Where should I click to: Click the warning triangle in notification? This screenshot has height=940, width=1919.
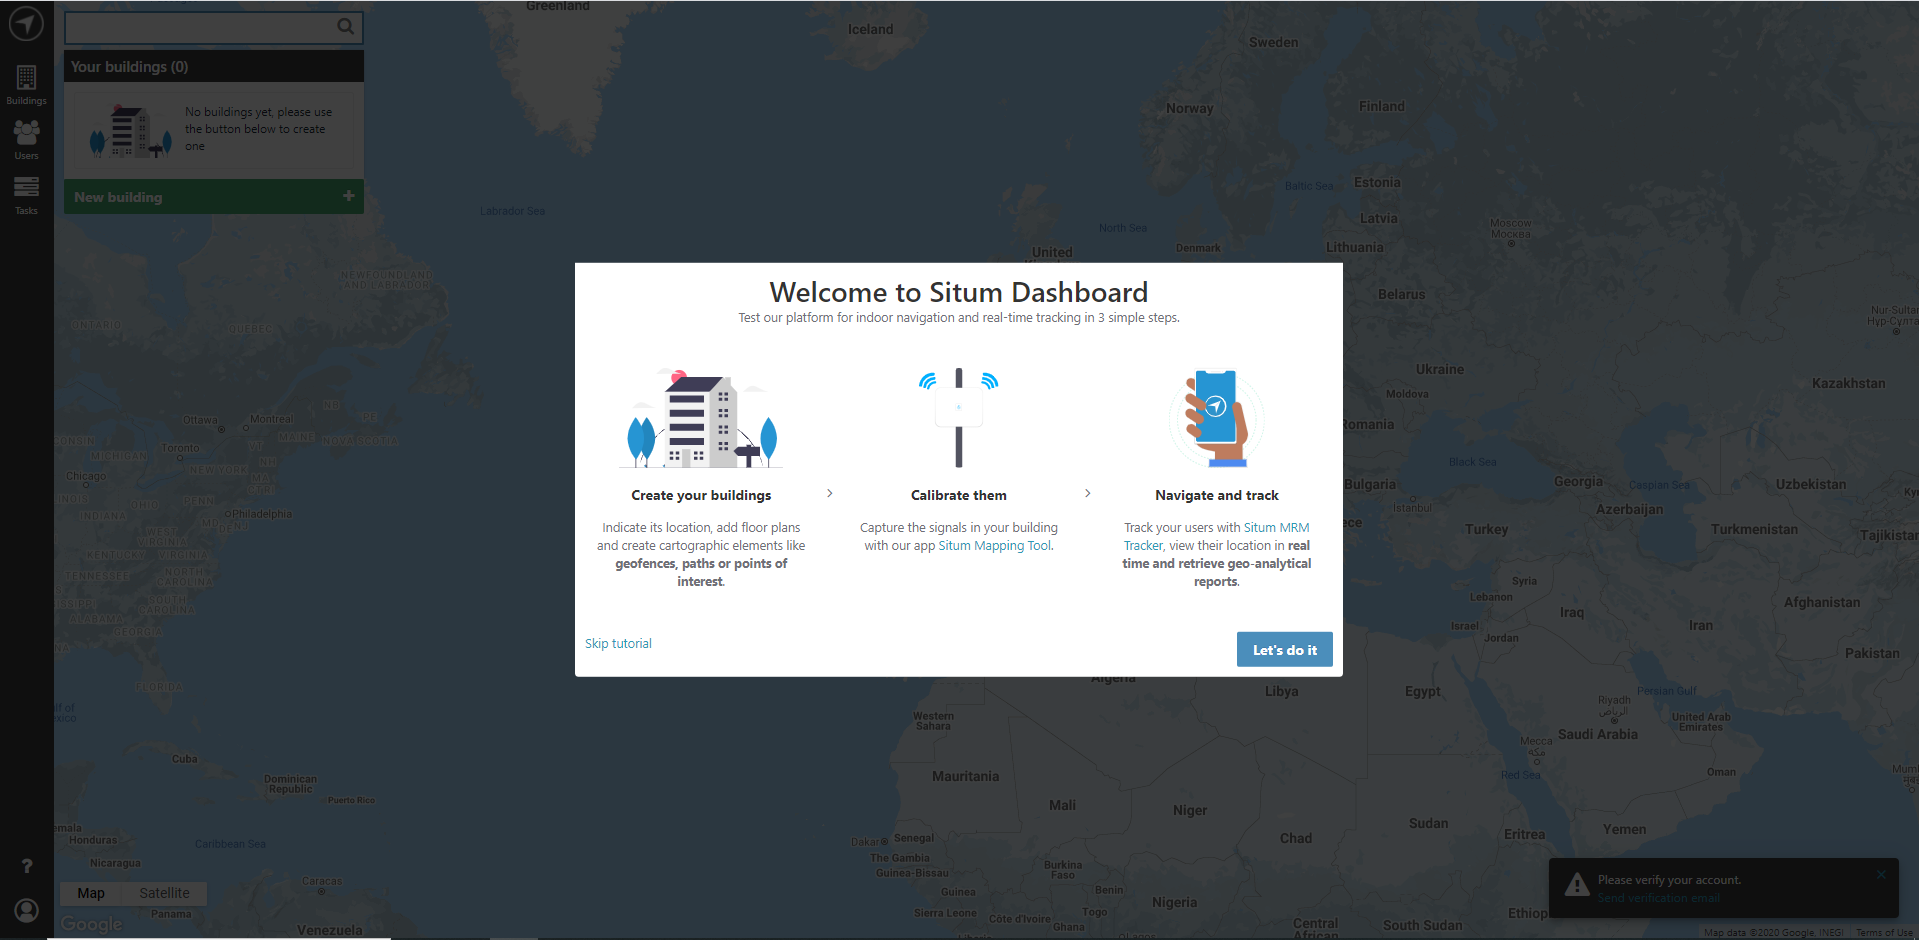(1577, 884)
